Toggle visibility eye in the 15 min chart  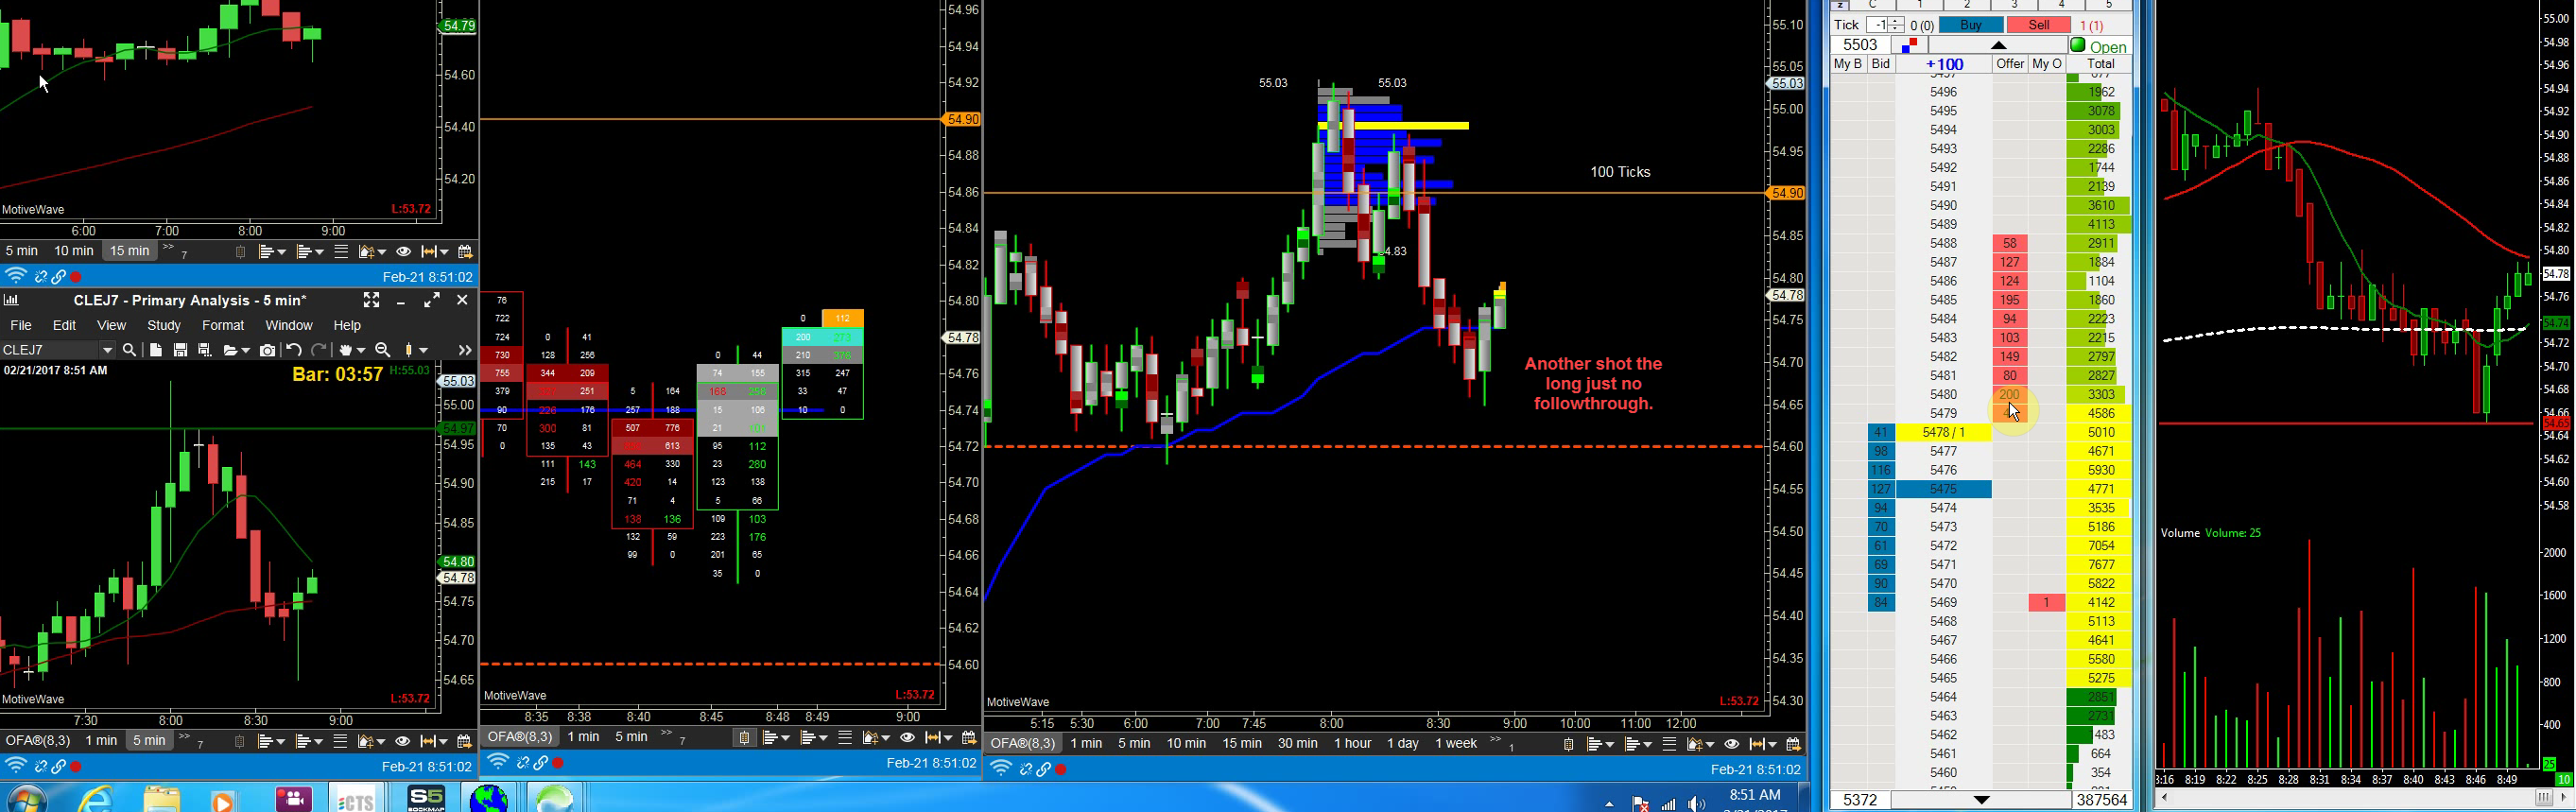[x=403, y=252]
